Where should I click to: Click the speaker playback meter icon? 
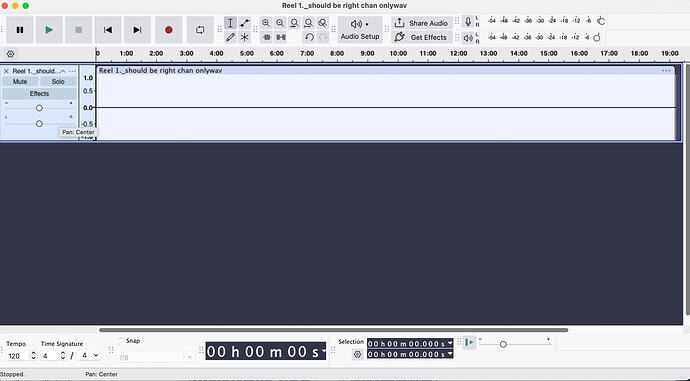(x=468, y=38)
